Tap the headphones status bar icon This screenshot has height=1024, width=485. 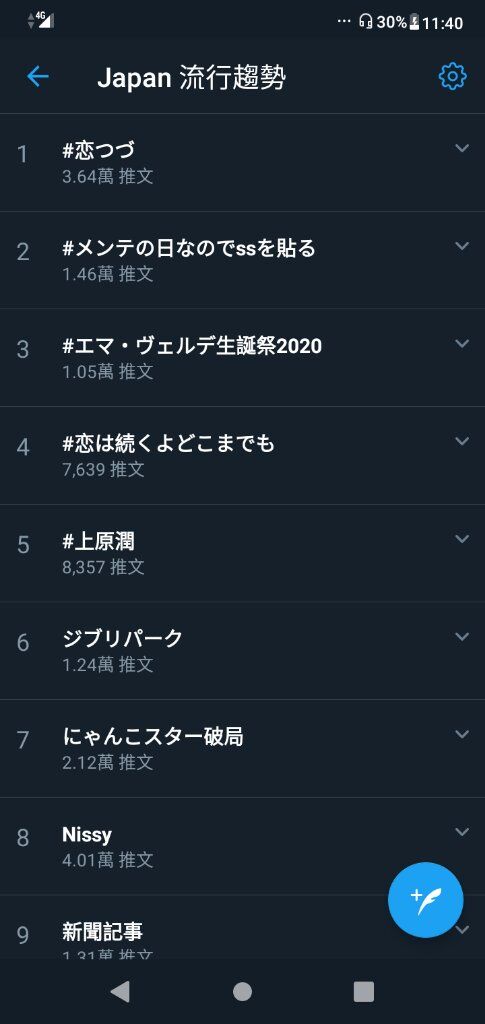pos(366,22)
